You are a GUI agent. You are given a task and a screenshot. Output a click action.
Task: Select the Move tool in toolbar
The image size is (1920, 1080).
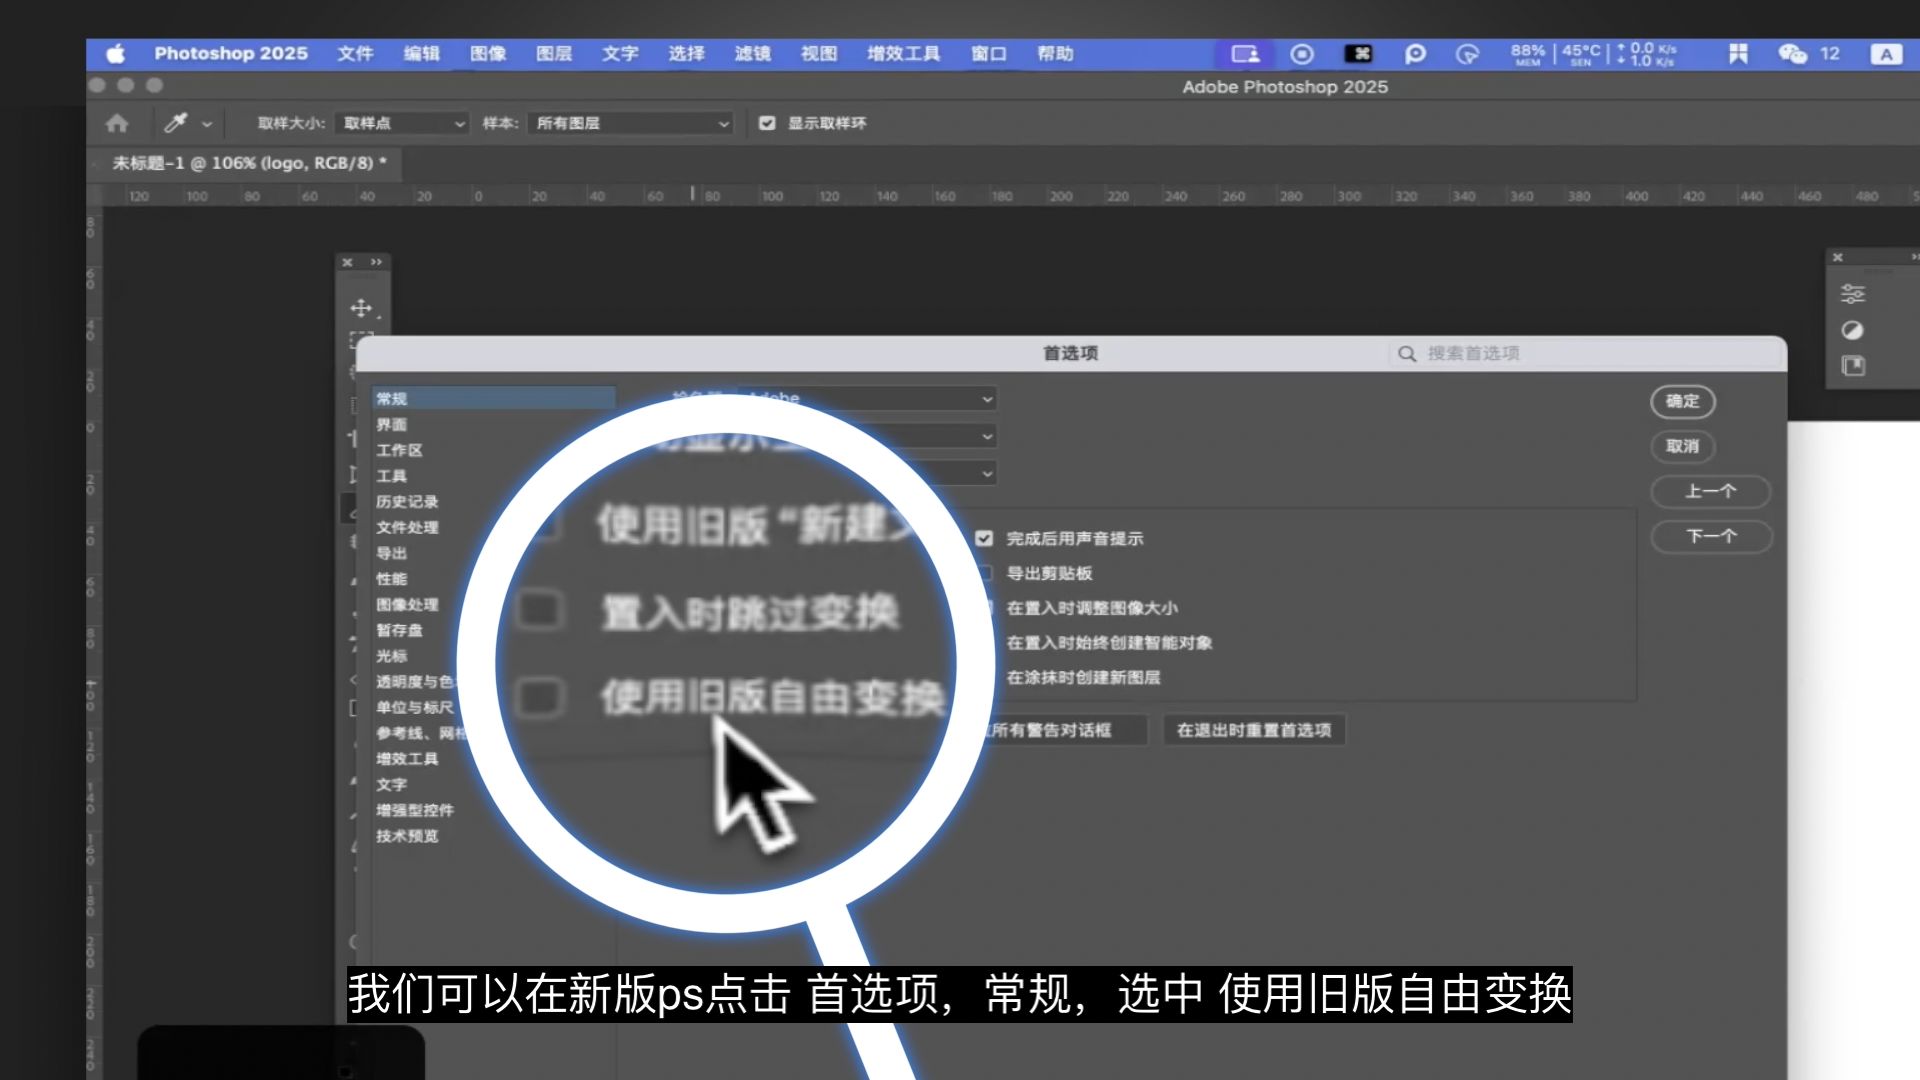point(361,308)
